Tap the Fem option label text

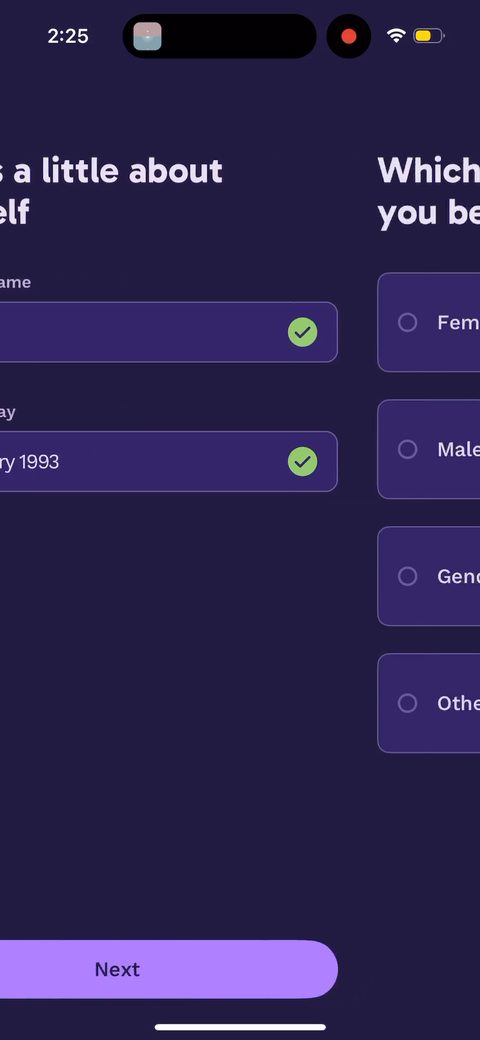click(x=458, y=322)
